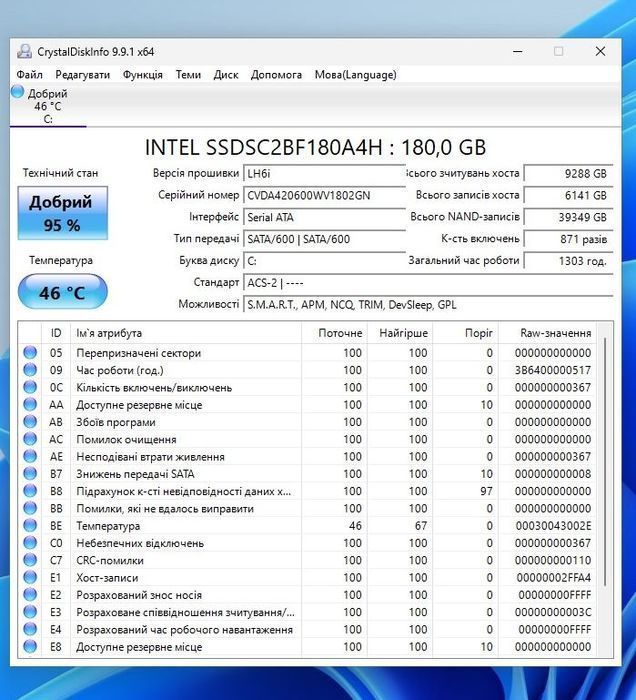This screenshot has height=700, width=636.
Task: Open the Теми menu
Action: tap(188, 75)
